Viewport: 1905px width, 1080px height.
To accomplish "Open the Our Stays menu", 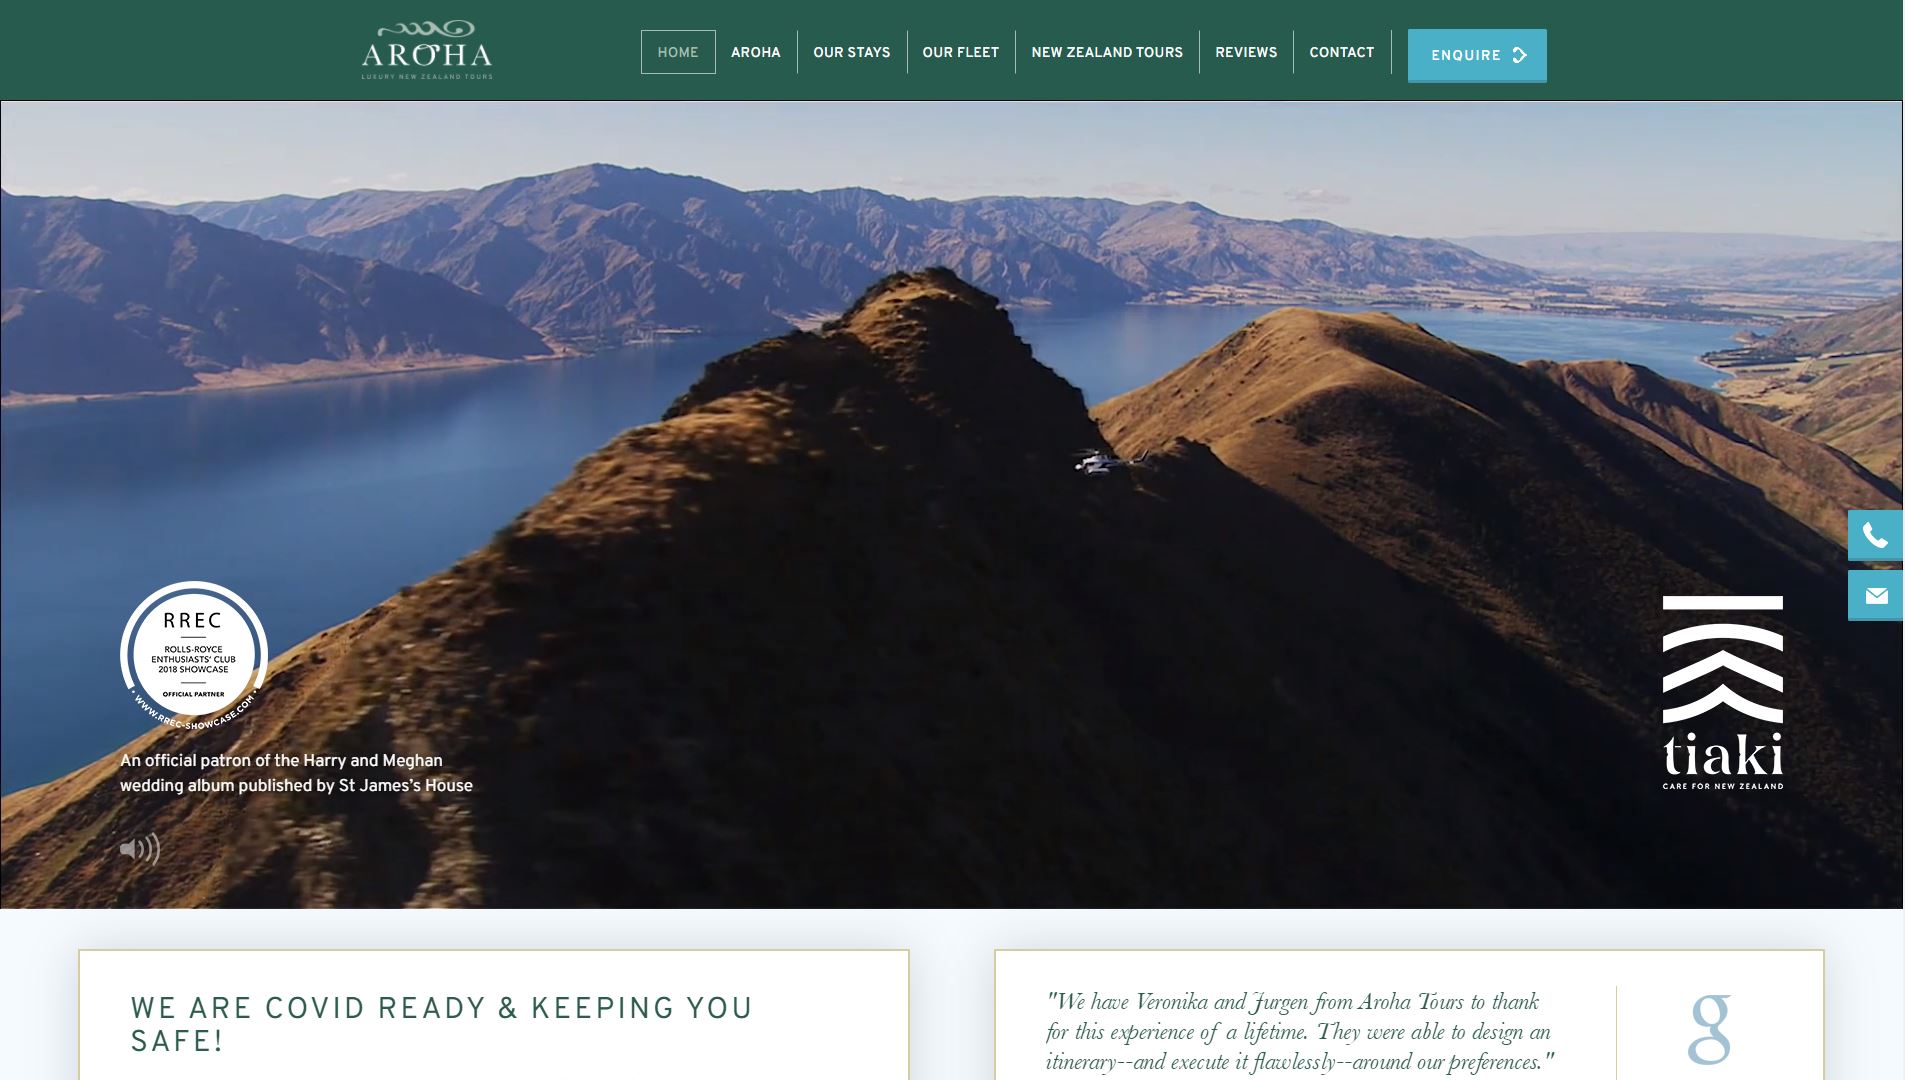I will (x=851, y=52).
